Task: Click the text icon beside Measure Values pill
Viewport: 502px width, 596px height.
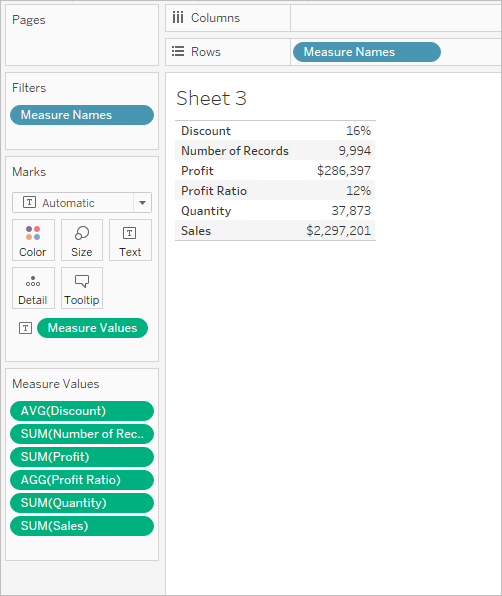Action: (25, 328)
